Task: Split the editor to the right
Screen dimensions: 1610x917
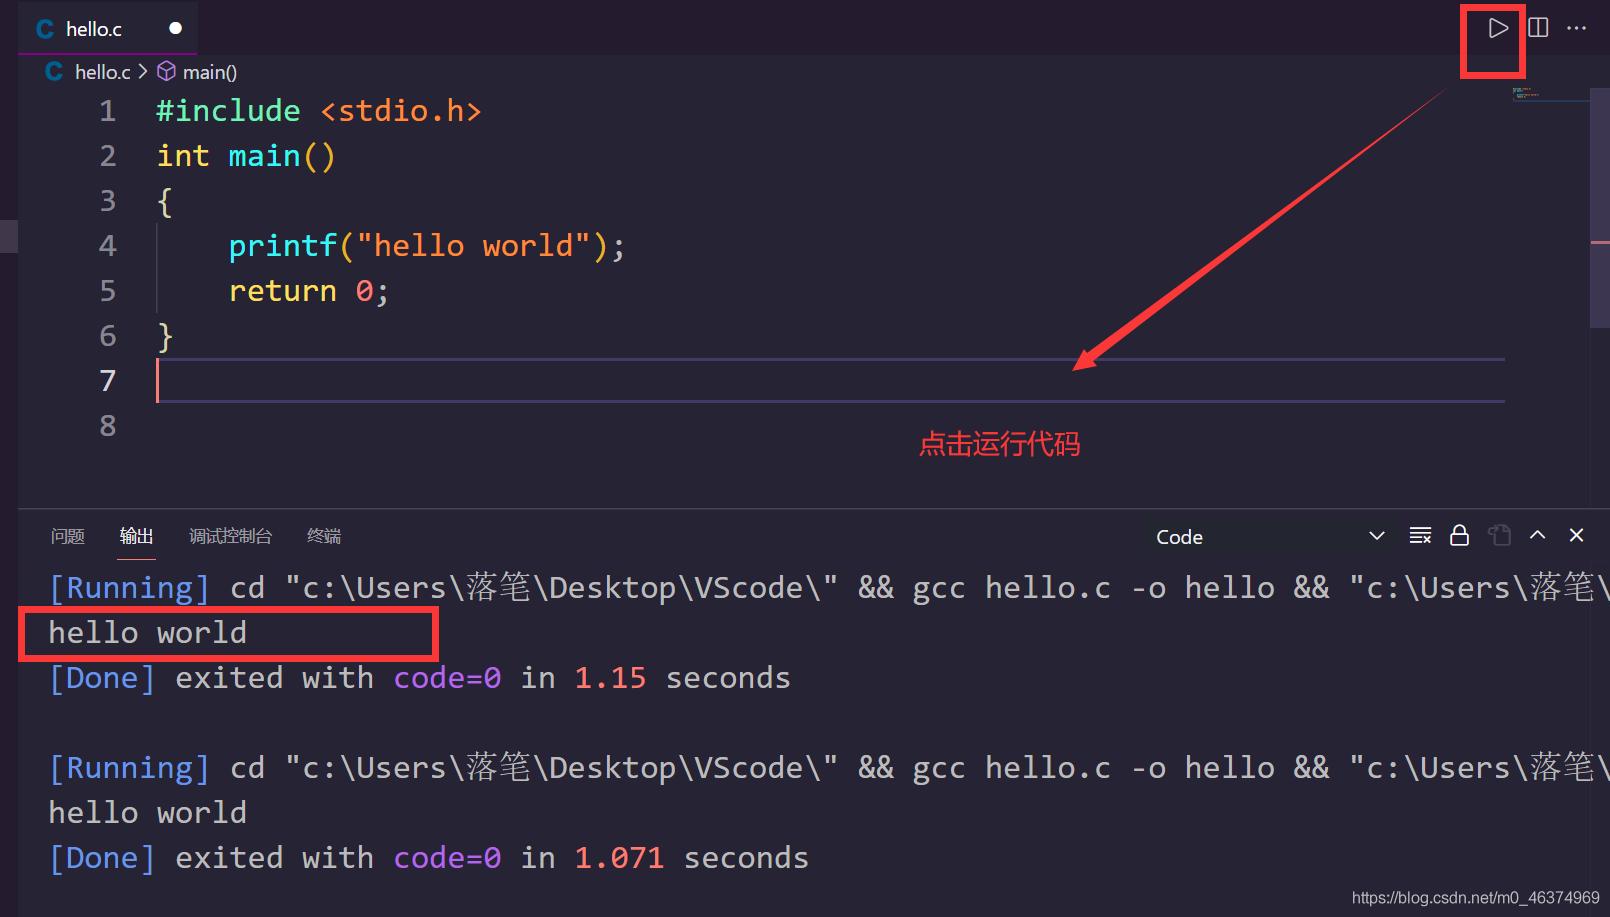Action: click(x=1538, y=28)
